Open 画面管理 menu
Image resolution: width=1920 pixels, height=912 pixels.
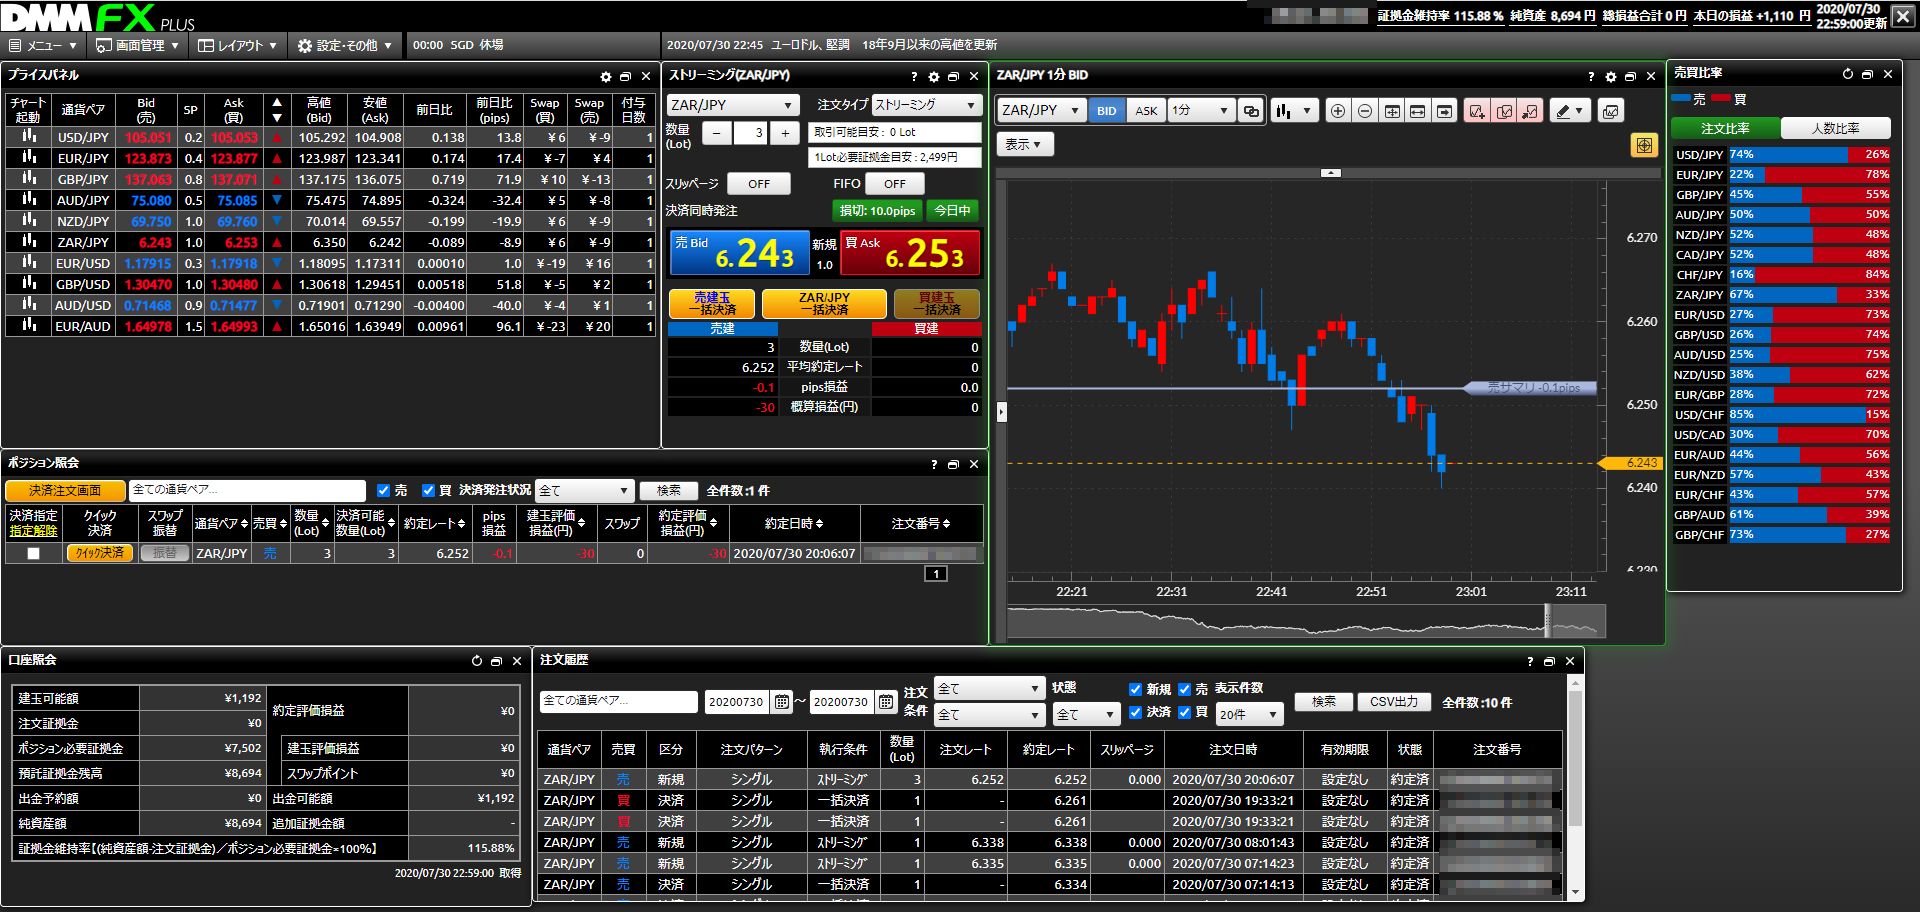[x=138, y=45]
